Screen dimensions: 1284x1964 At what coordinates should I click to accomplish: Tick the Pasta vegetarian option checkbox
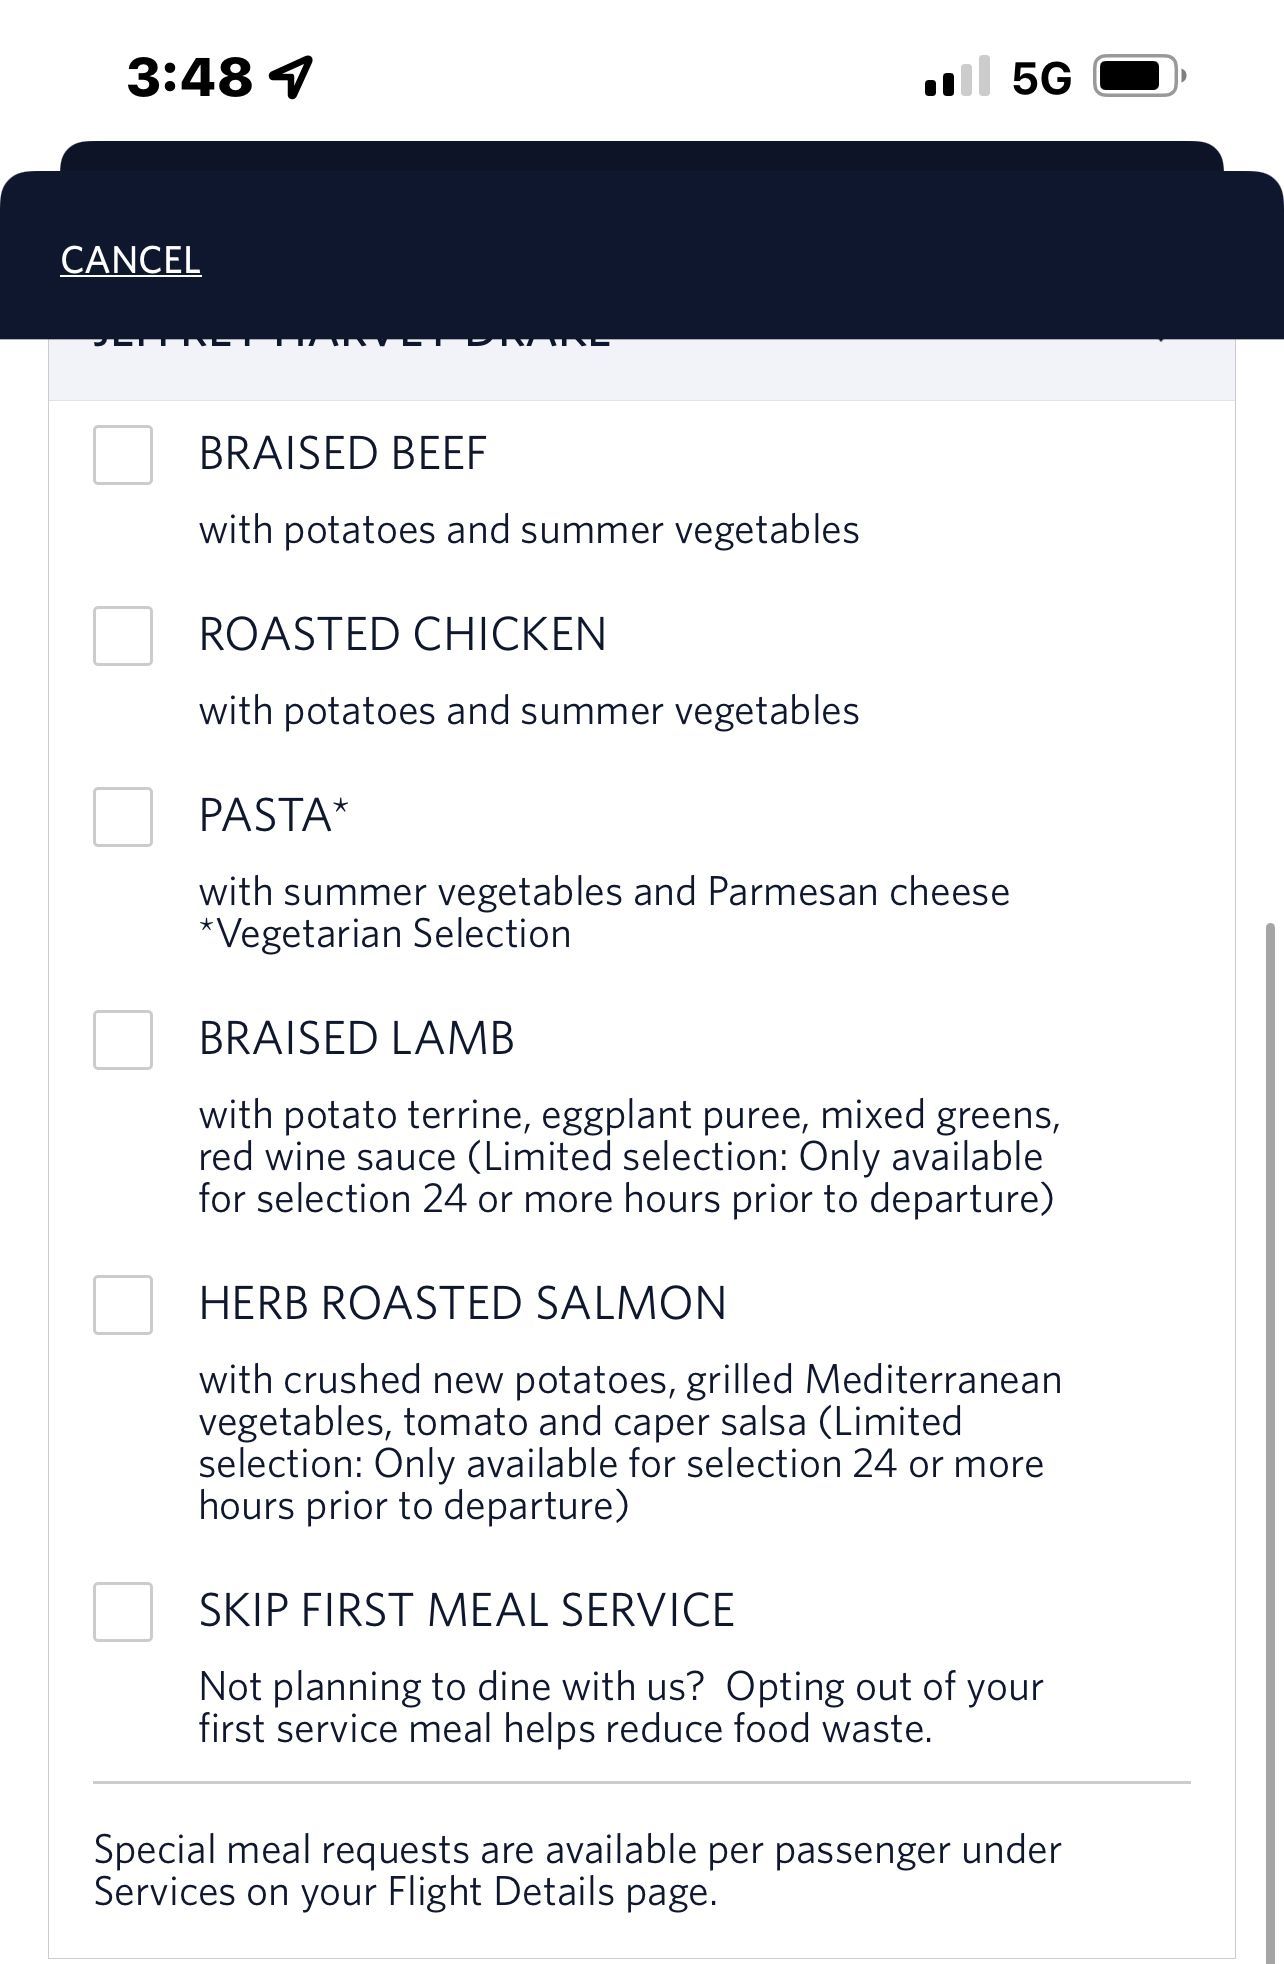[x=123, y=817]
